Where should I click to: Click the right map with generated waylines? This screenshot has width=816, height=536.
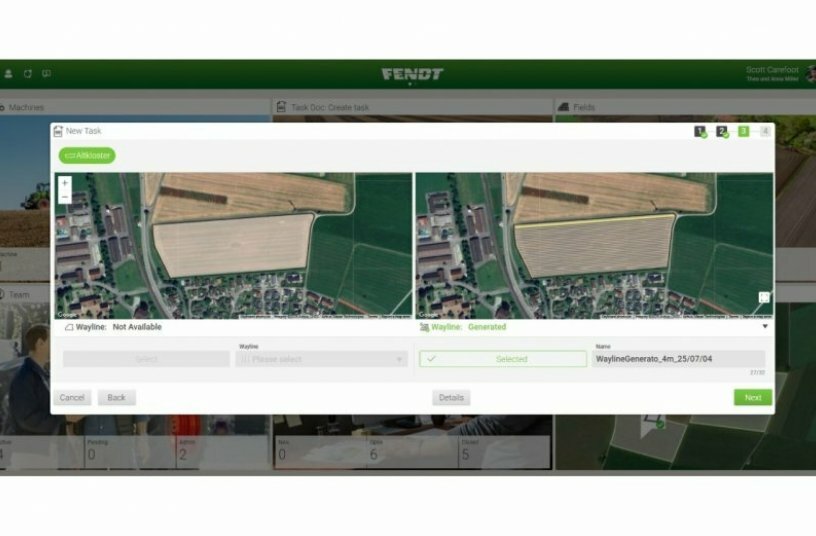[x=594, y=246]
